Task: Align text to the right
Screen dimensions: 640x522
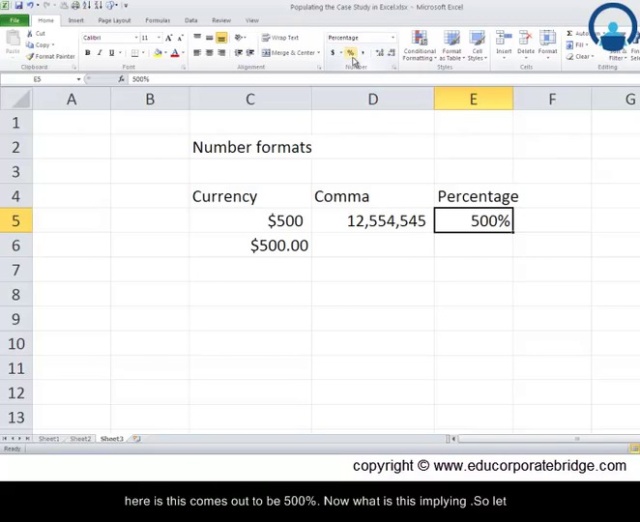Action: pos(221,53)
